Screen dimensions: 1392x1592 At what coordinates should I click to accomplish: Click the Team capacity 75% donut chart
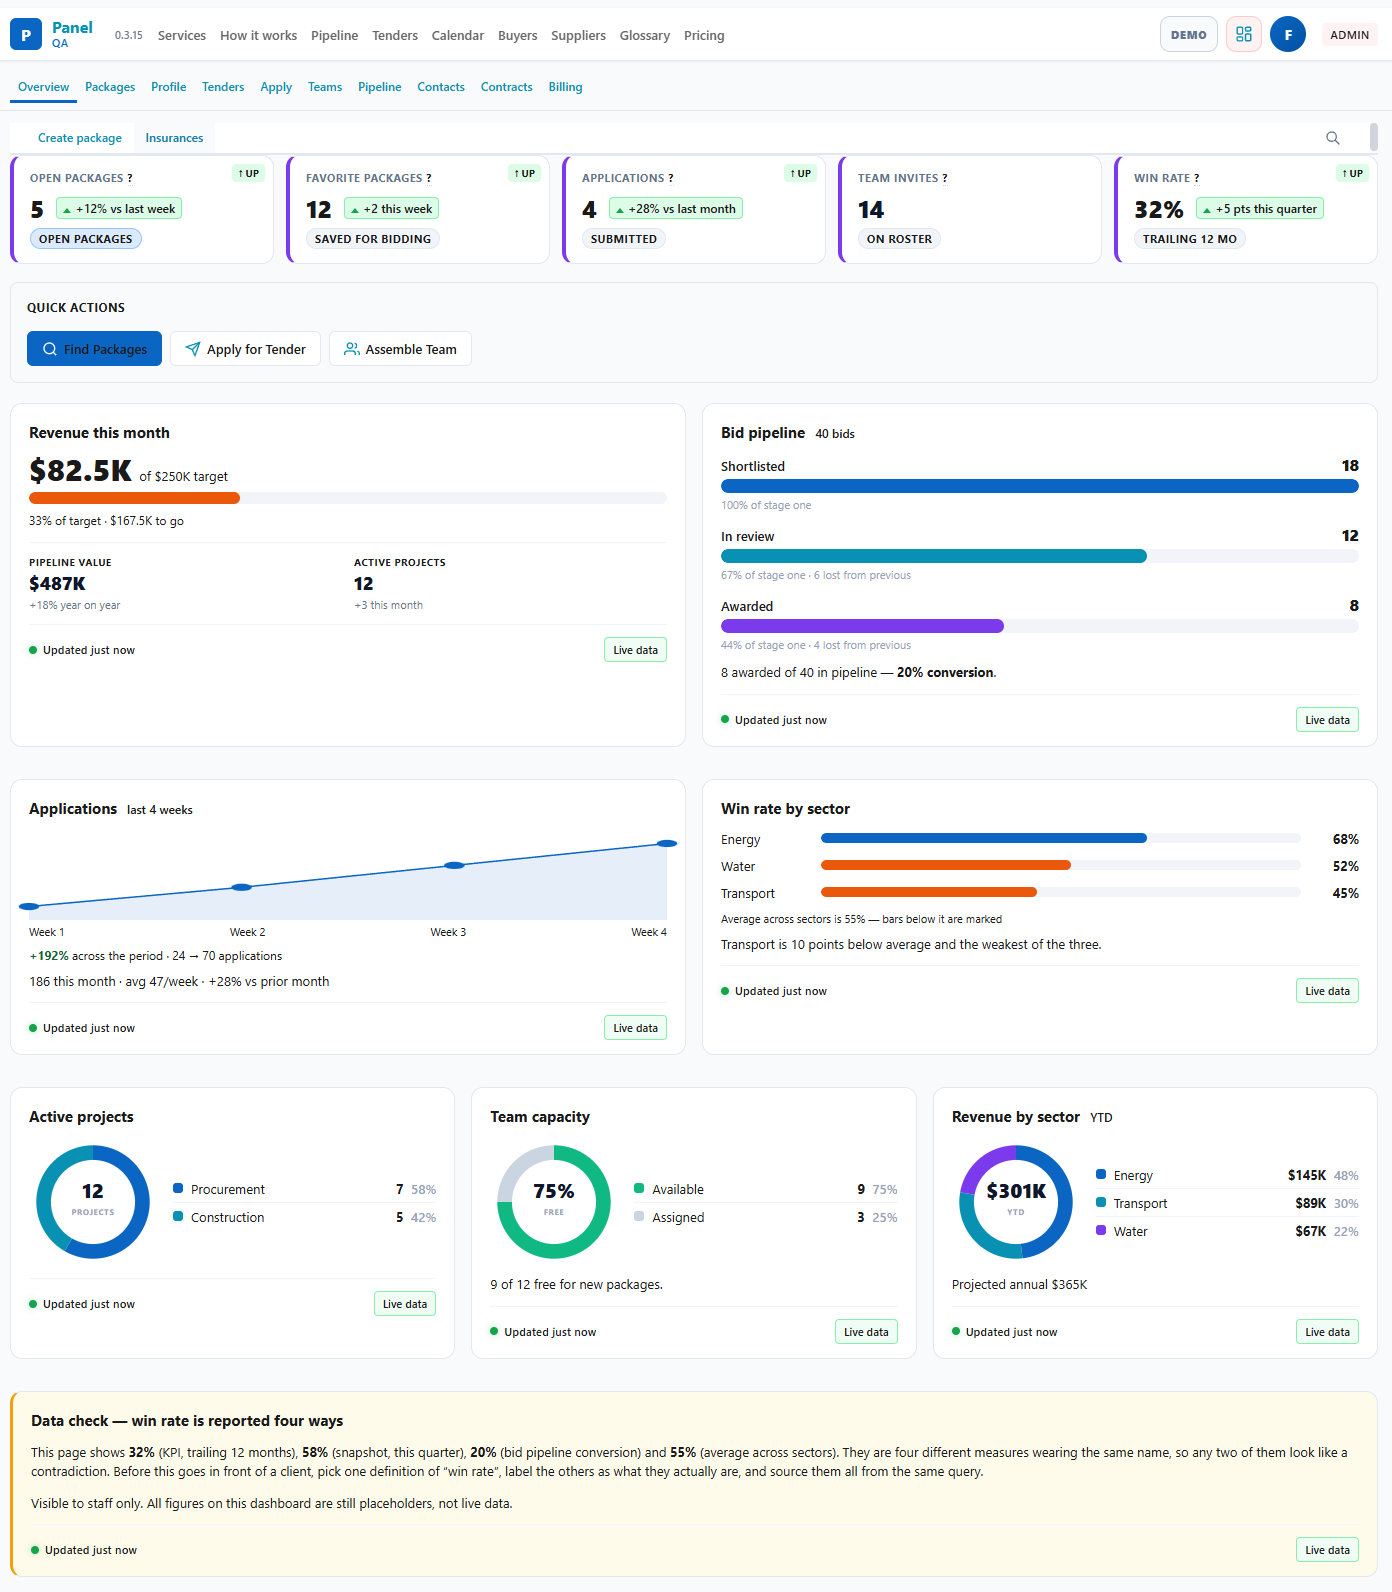pos(554,1202)
